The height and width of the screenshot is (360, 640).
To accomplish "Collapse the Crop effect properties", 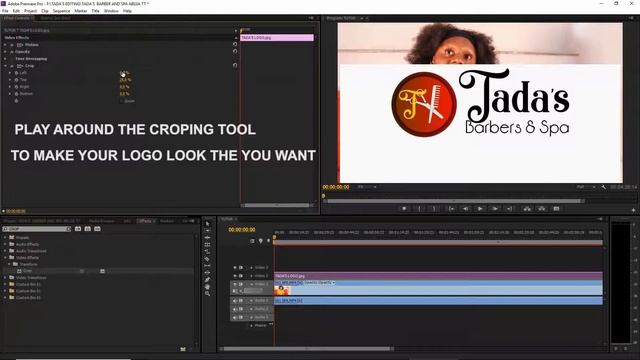I will 6,66.
